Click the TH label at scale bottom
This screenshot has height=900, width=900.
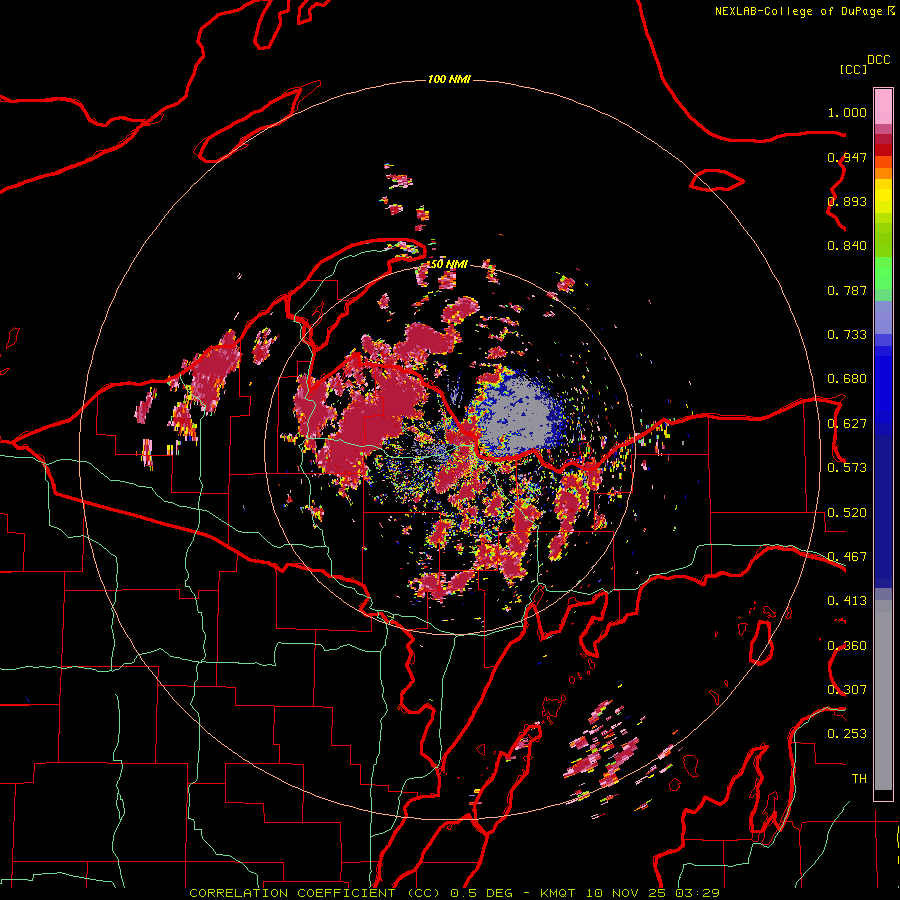click(859, 779)
